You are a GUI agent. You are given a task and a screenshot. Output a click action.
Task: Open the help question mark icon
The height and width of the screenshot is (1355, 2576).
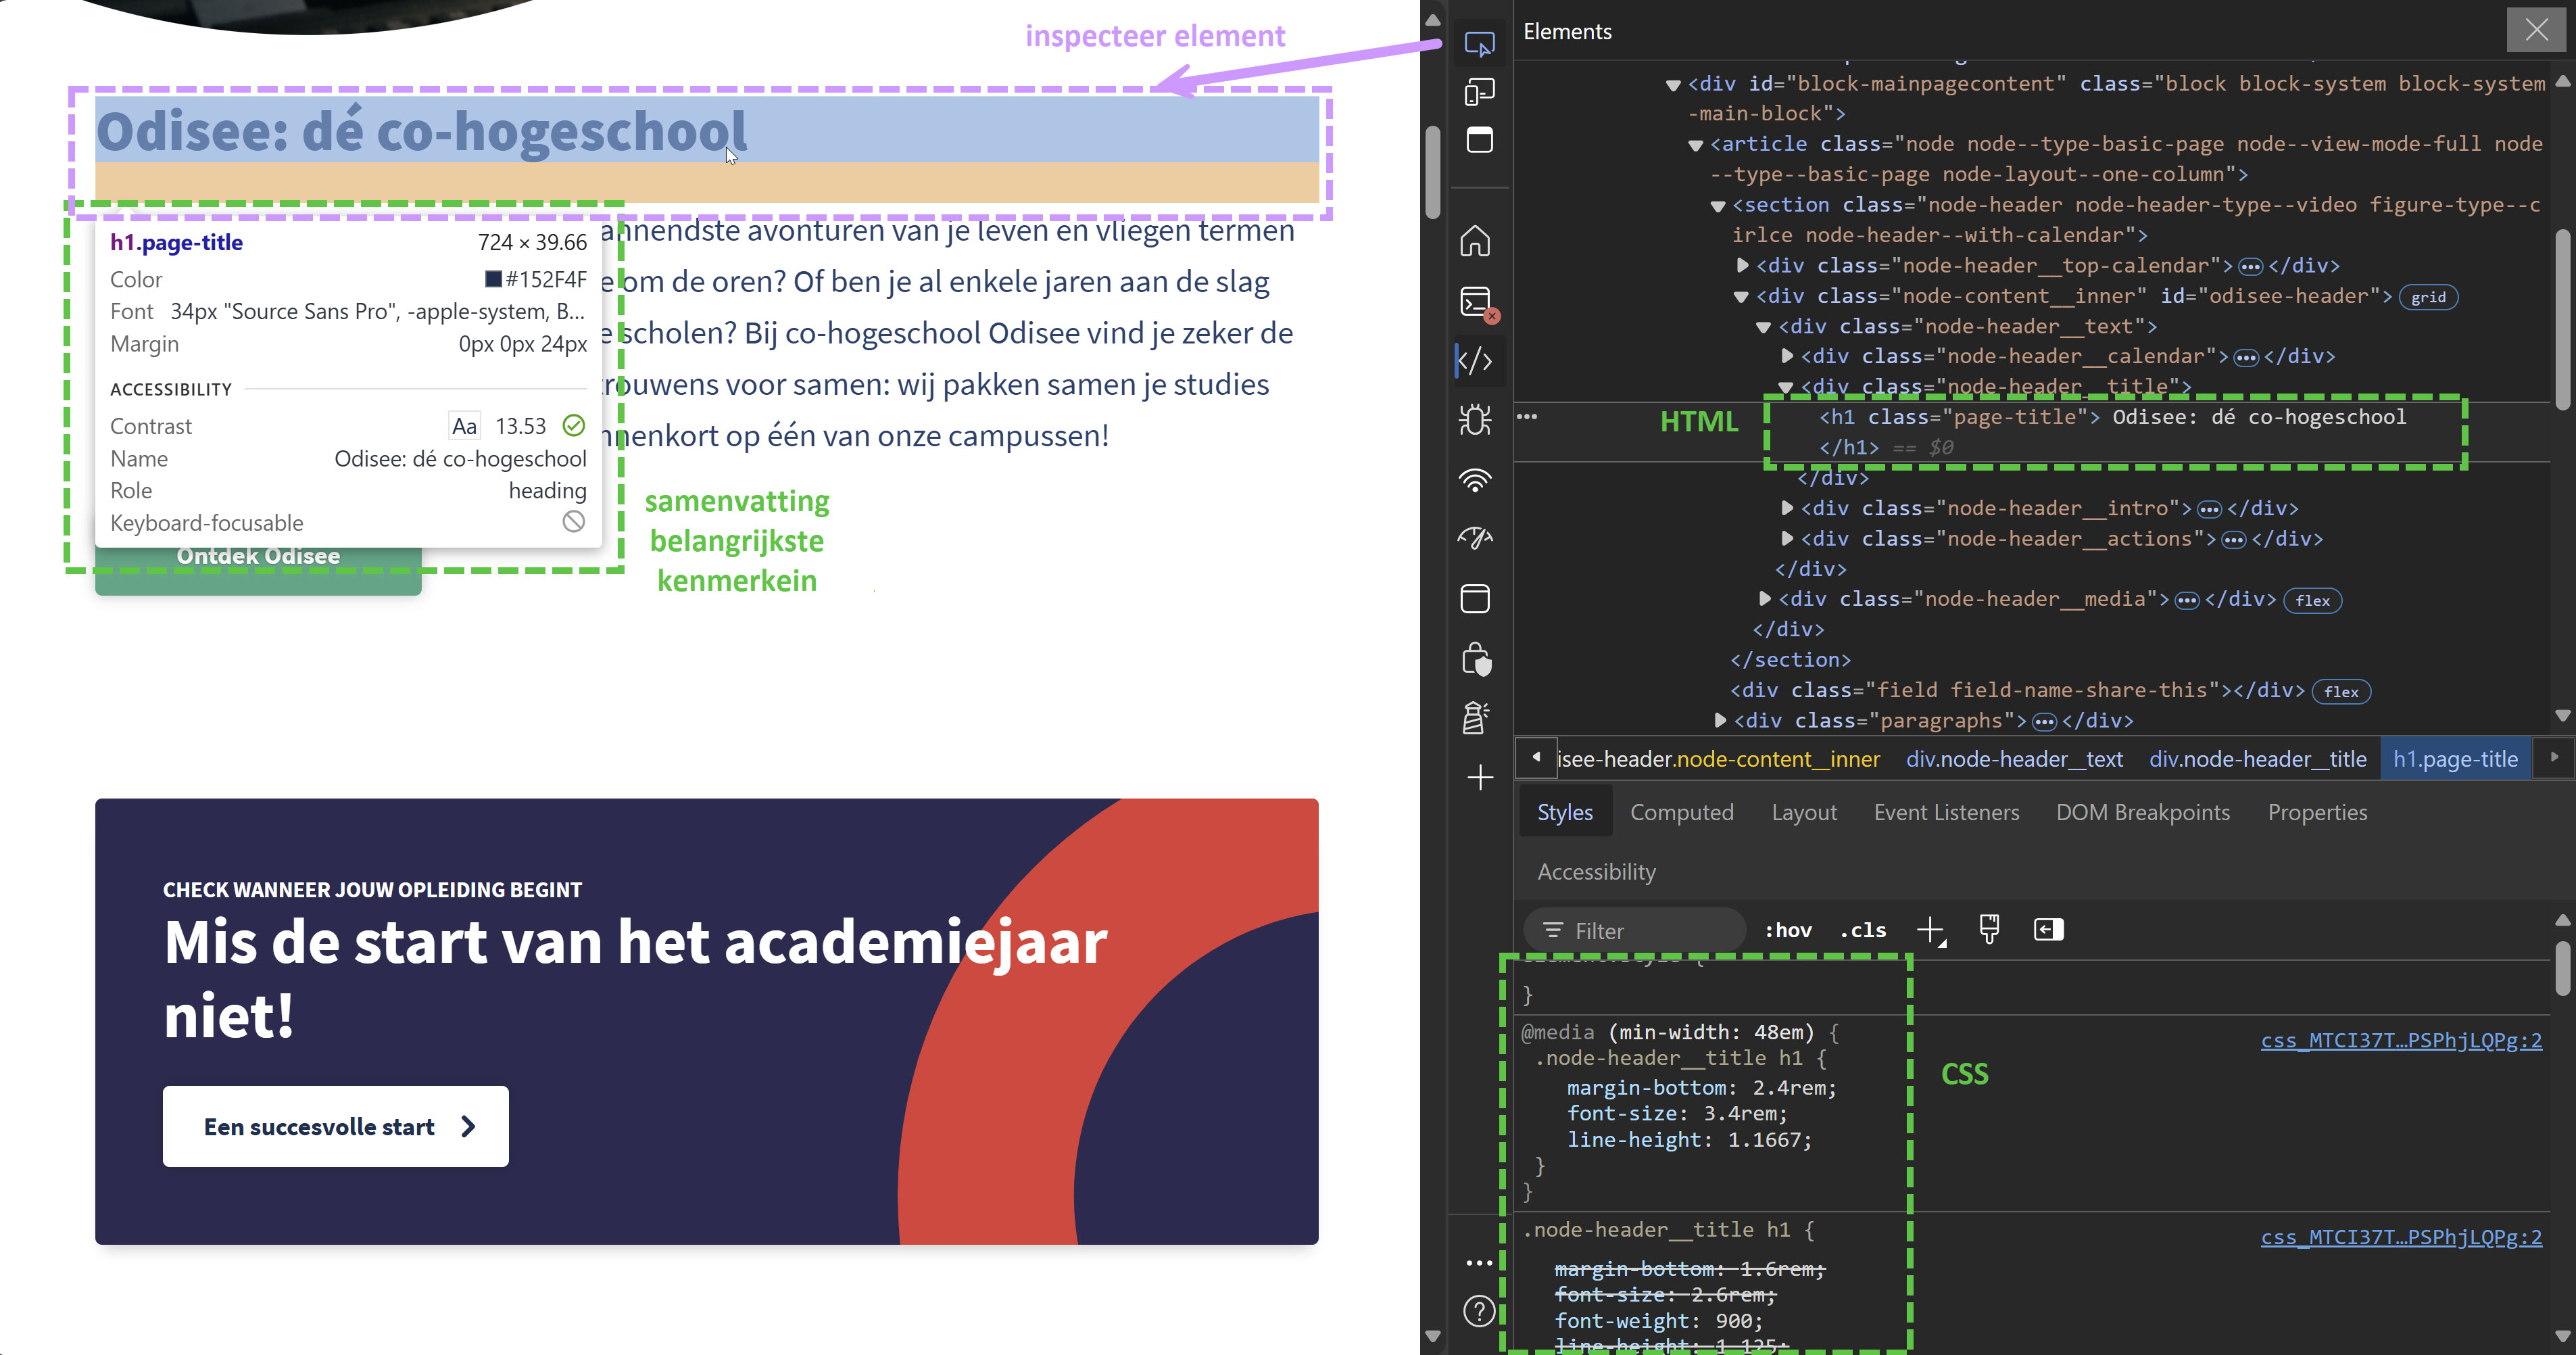1479,1310
